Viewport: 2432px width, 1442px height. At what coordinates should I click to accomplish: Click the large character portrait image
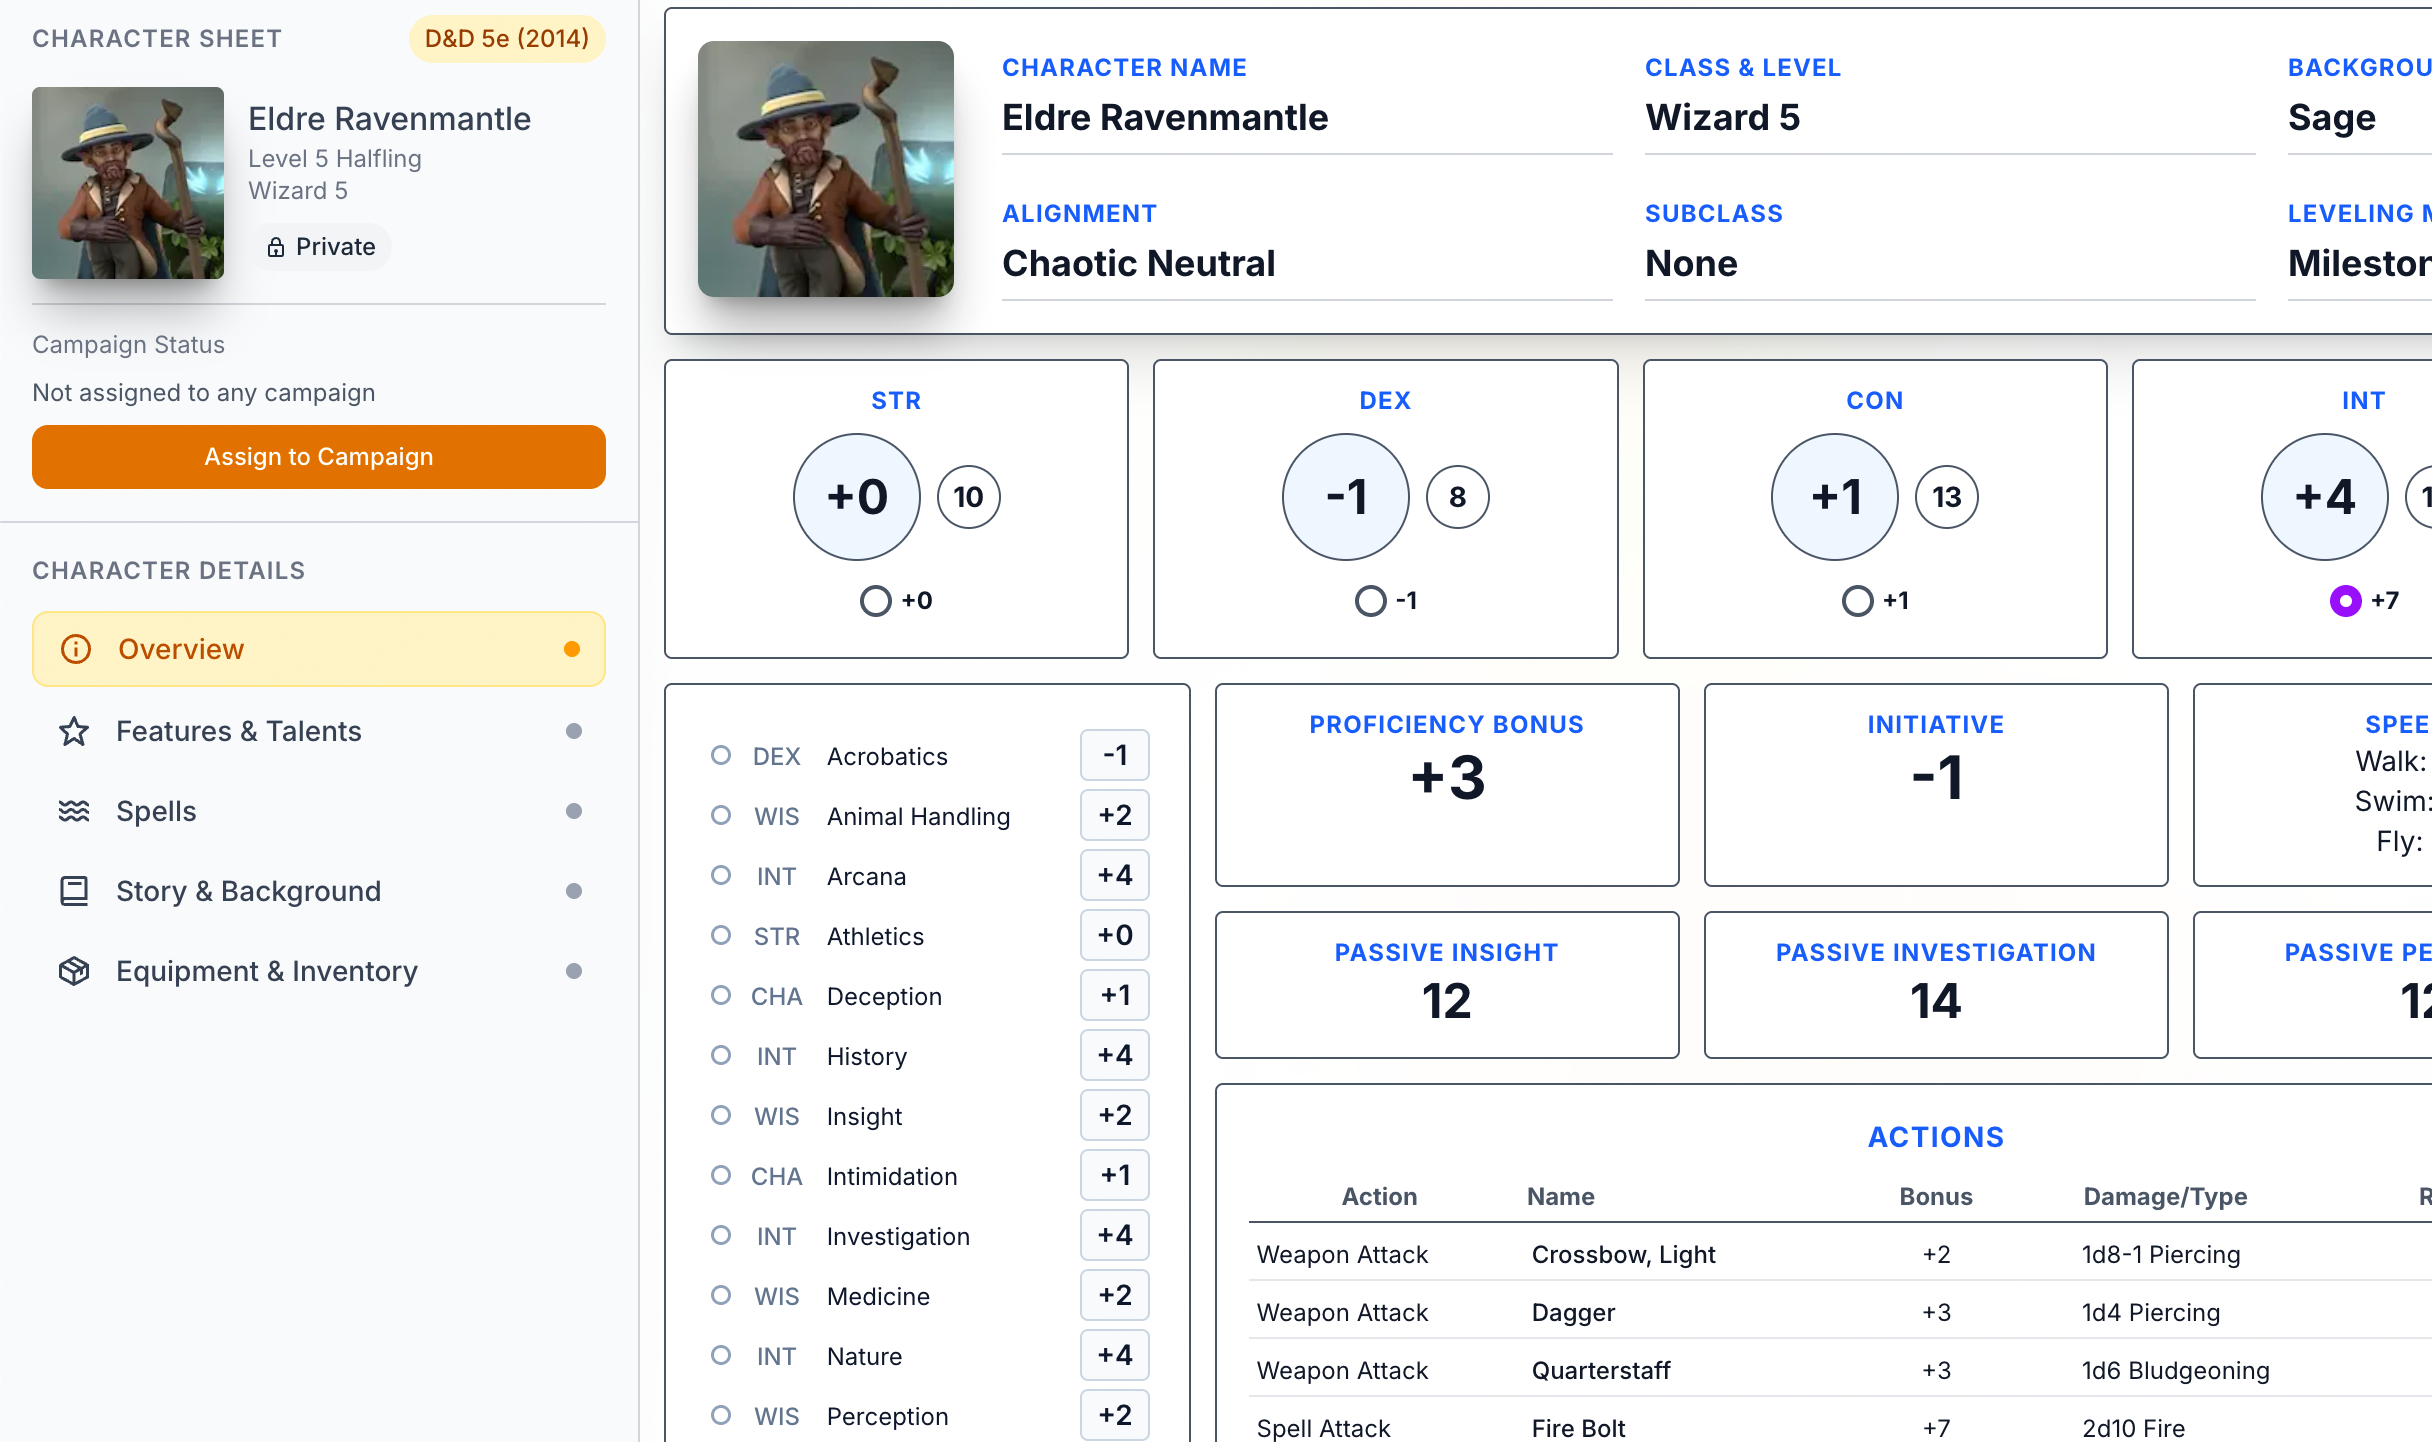tap(826, 169)
